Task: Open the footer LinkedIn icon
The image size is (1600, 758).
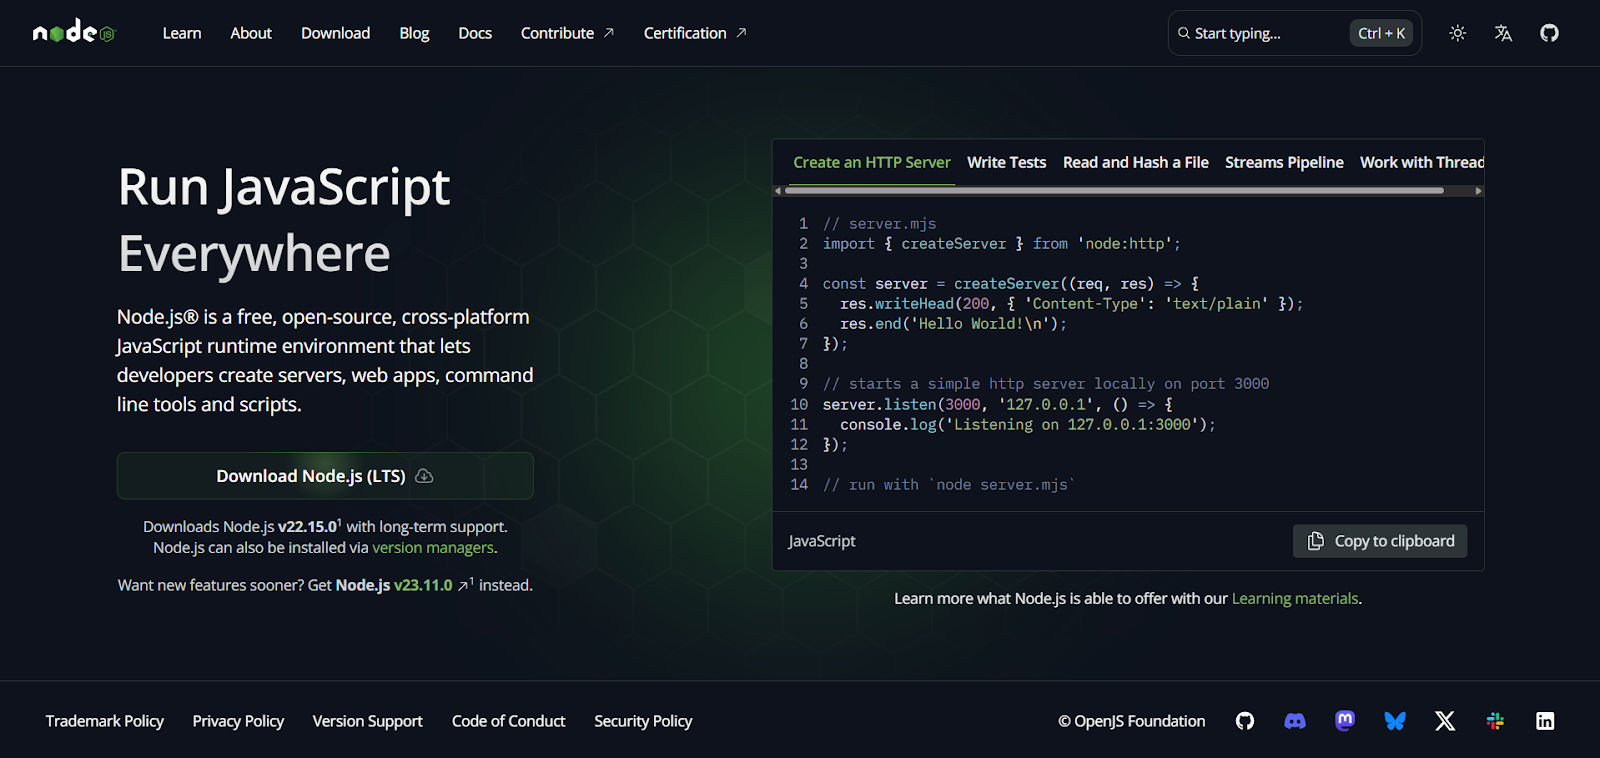Action: [x=1545, y=721]
